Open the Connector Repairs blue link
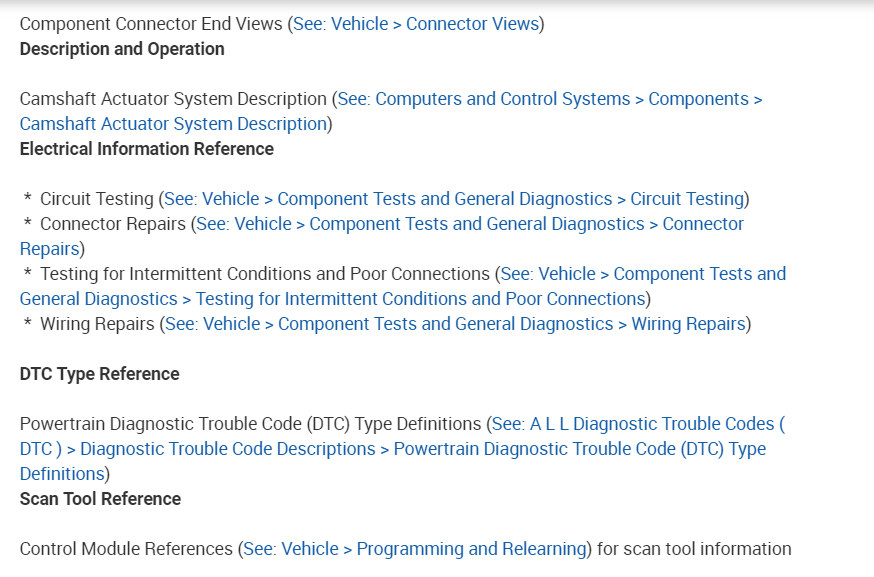The width and height of the screenshot is (874, 577). pyautogui.click(x=470, y=224)
